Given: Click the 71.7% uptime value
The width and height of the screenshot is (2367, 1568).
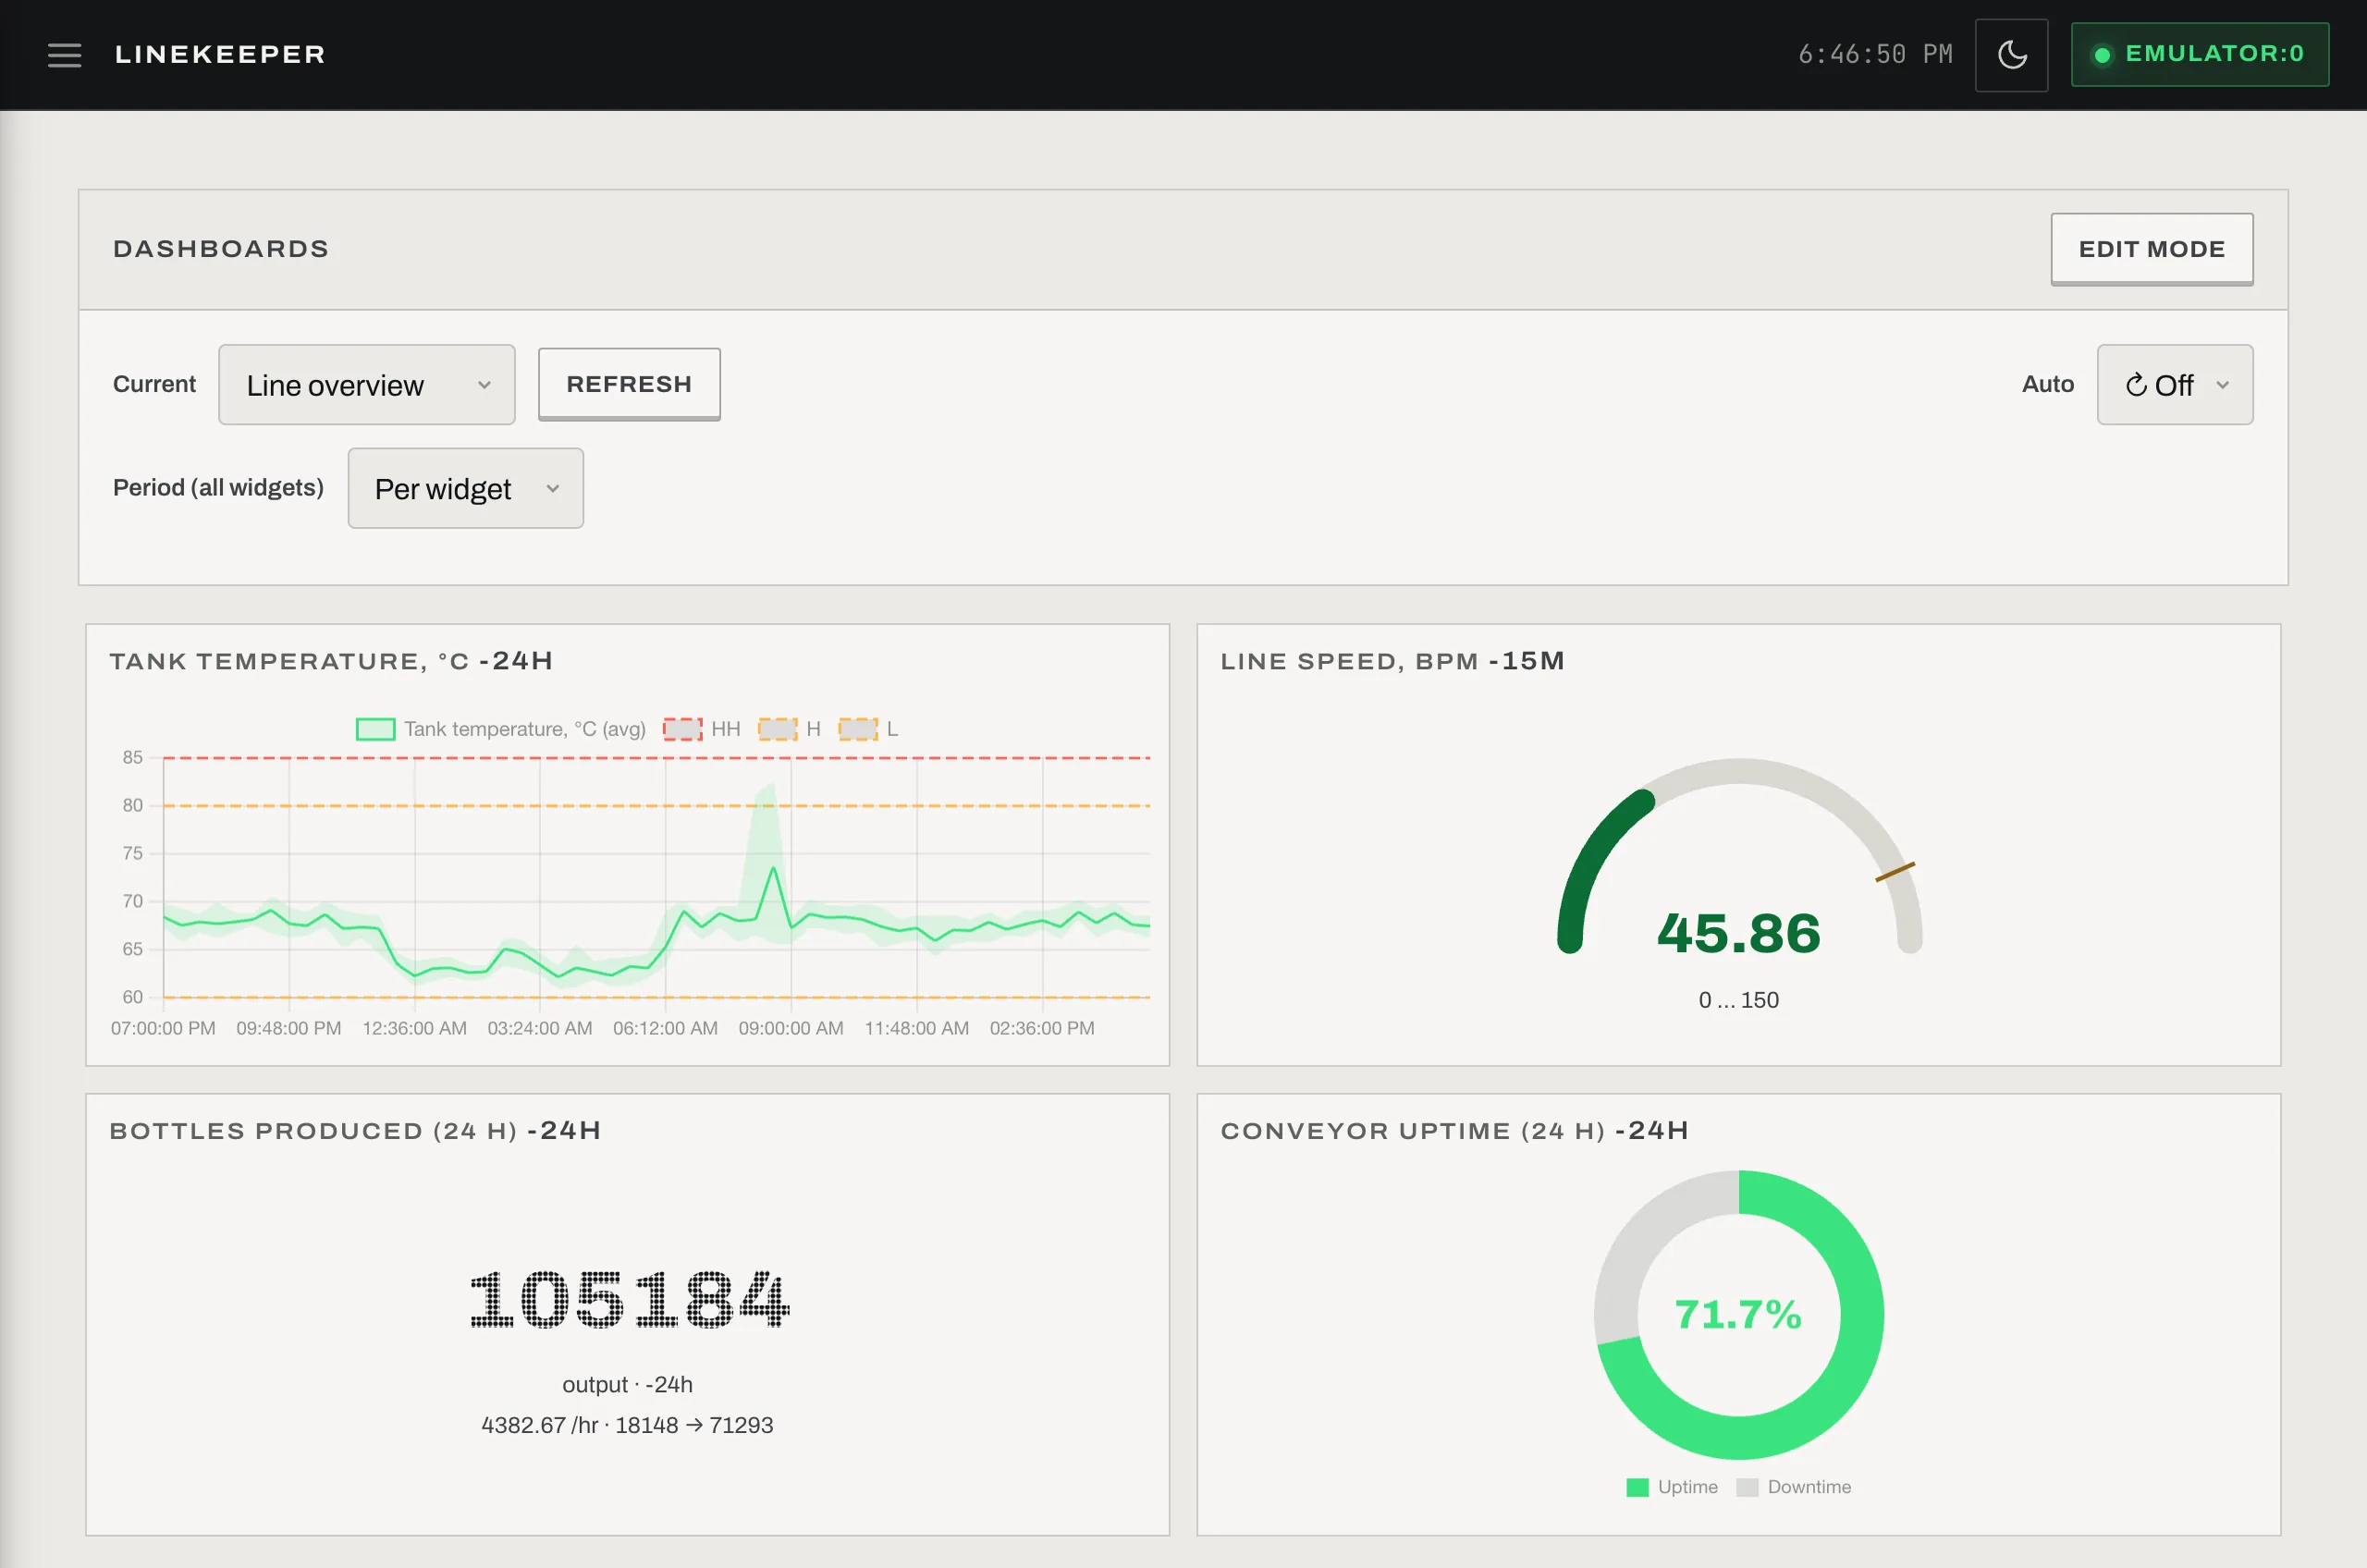Looking at the screenshot, I should coord(1738,1314).
